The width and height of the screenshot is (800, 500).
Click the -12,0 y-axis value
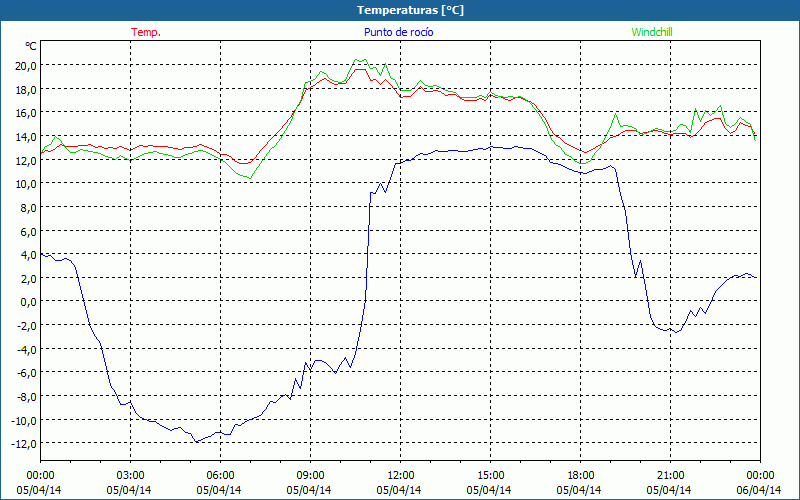click(24, 444)
